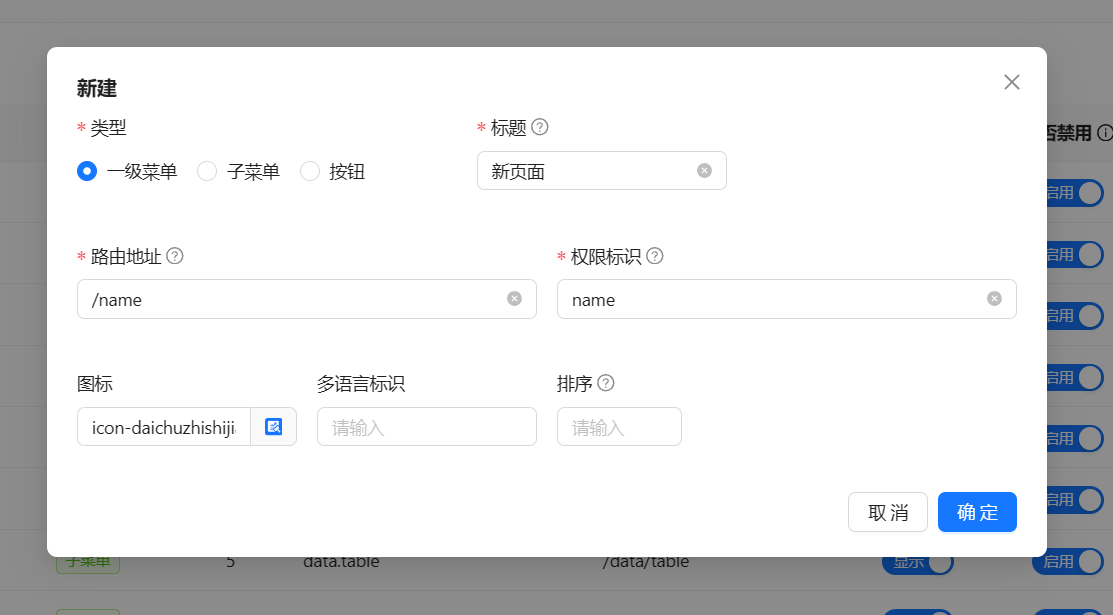Clear the 权限标识 input using clear icon
The height and width of the screenshot is (615, 1113).
994,299
